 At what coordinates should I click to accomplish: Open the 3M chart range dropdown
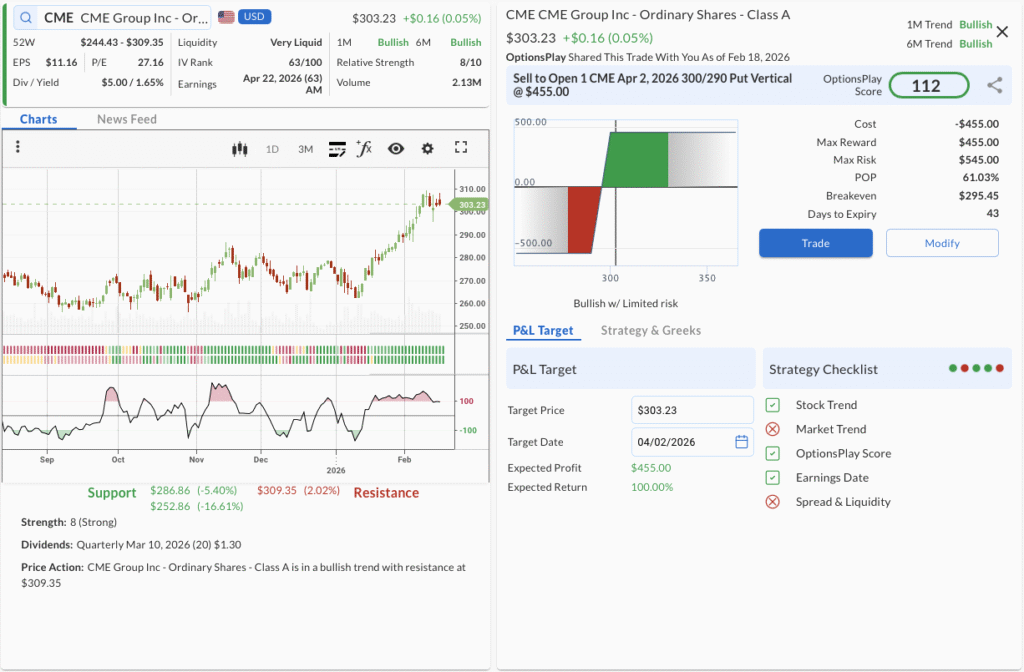[x=305, y=149]
